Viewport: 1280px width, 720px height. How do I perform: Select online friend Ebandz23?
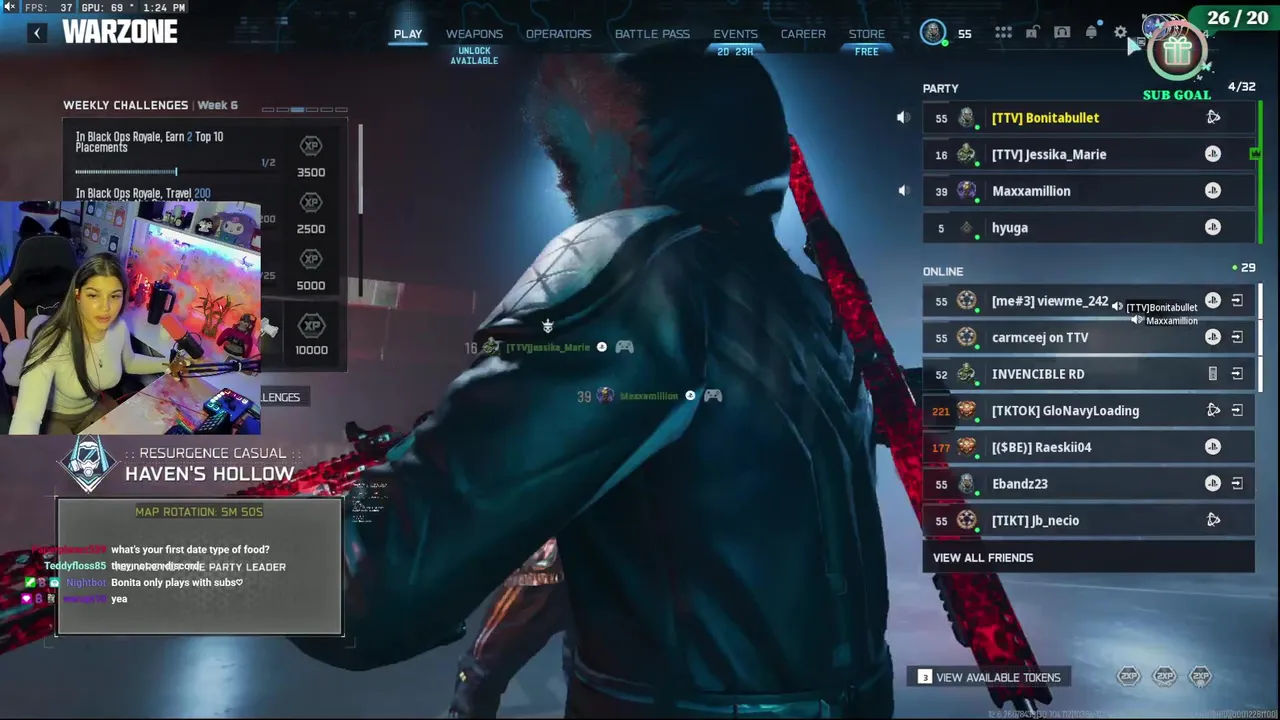pyautogui.click(x=1088, y=483)
